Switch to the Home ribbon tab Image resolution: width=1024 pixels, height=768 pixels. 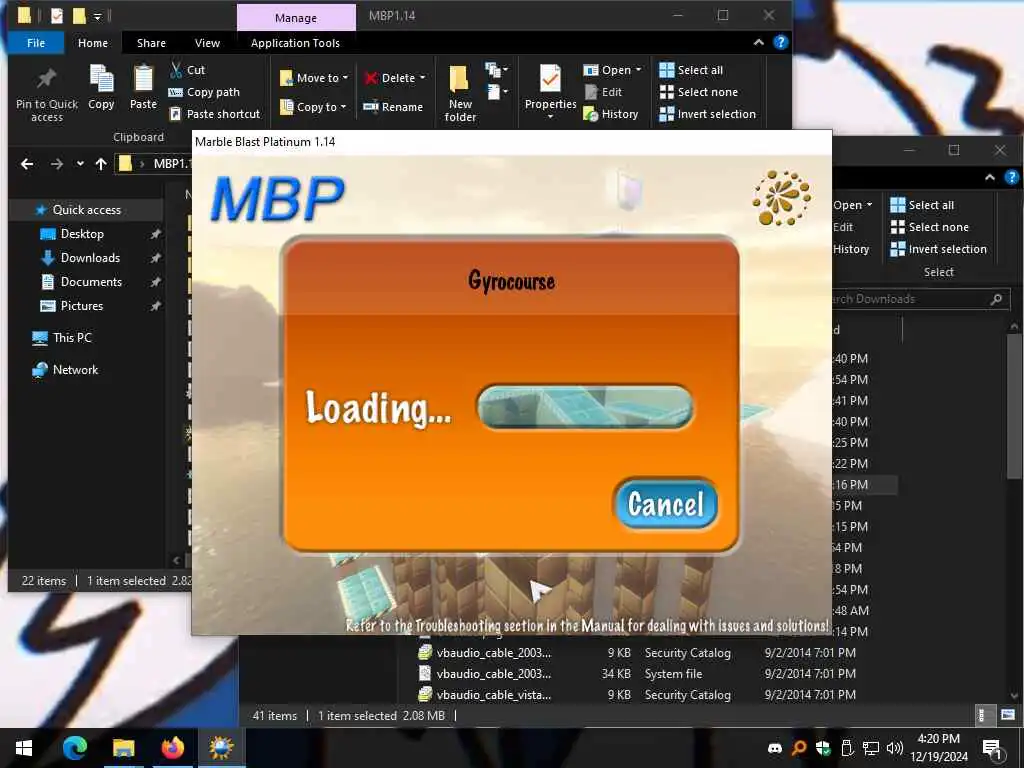(x=93, y=43)
